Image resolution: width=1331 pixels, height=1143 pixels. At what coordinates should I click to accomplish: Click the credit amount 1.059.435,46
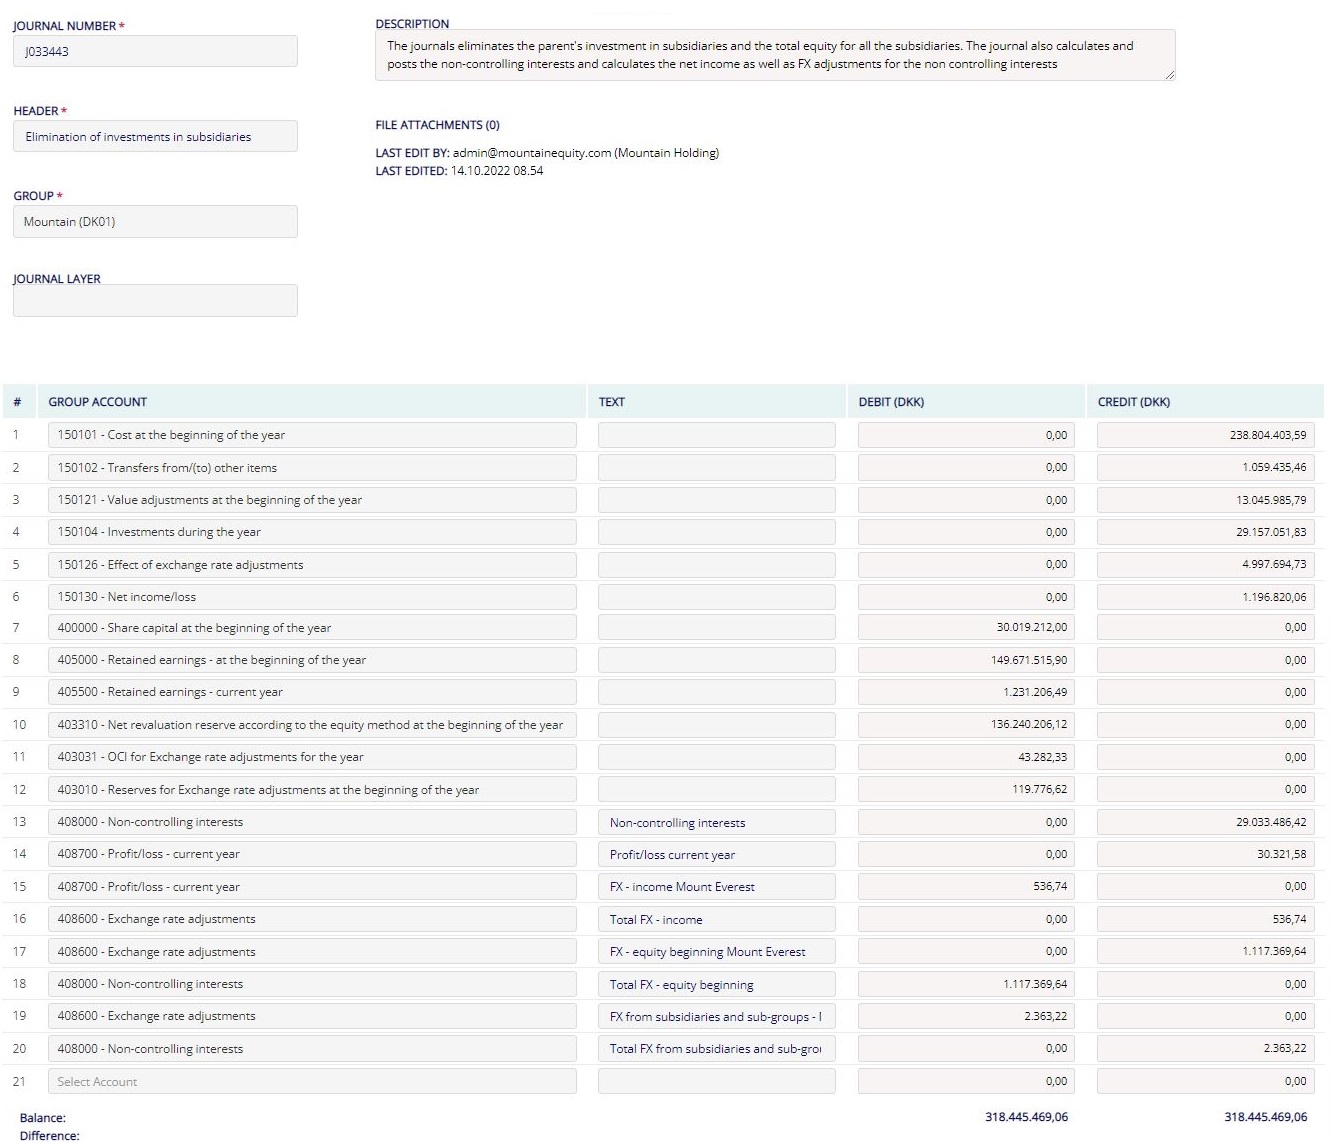pos(1206,467)
